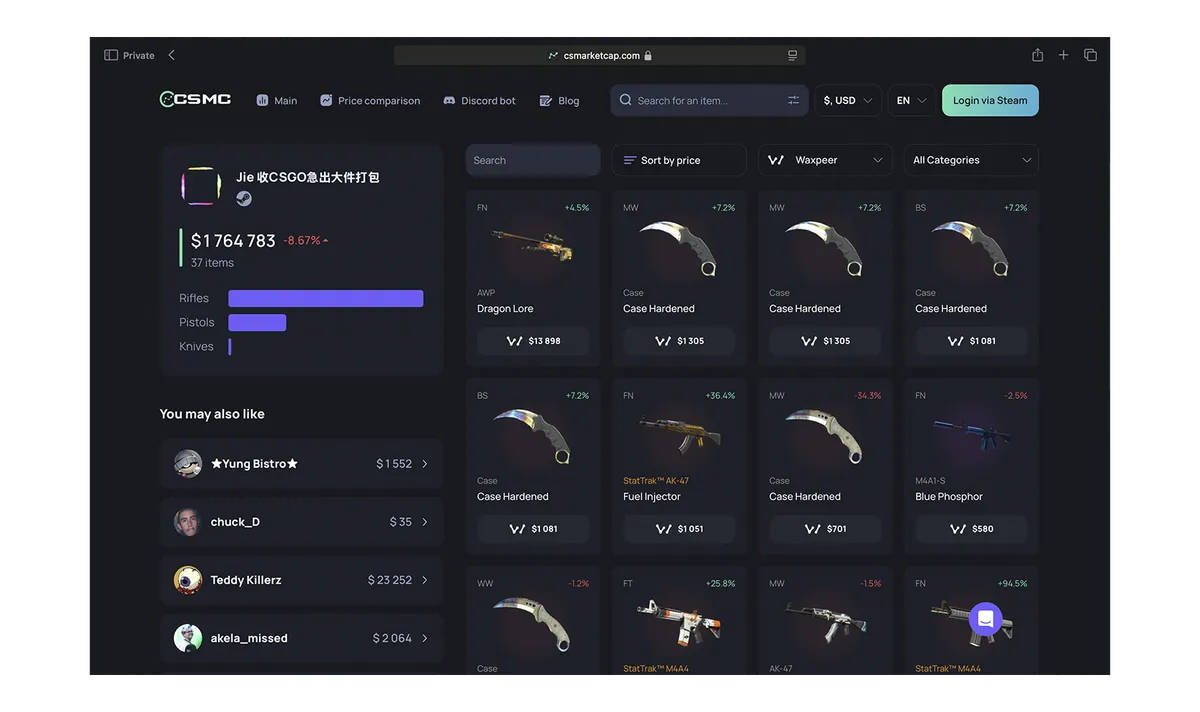Screen dimensions: 1200x712
Task: Open Teddy Killerz inventory suggestion
Action: pyautogui.click(x=301, y=580)
